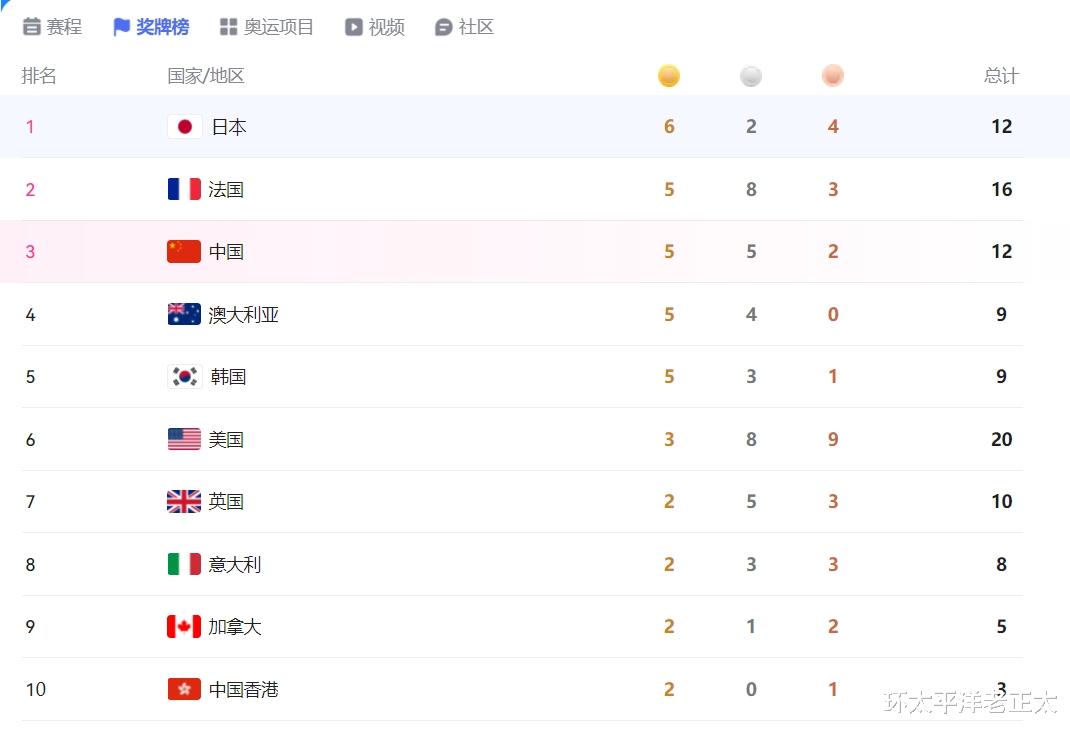This screenshot has height=731, width=1070.
Task: Click the South Korea flag icon
Action: [x=184, y=376]
